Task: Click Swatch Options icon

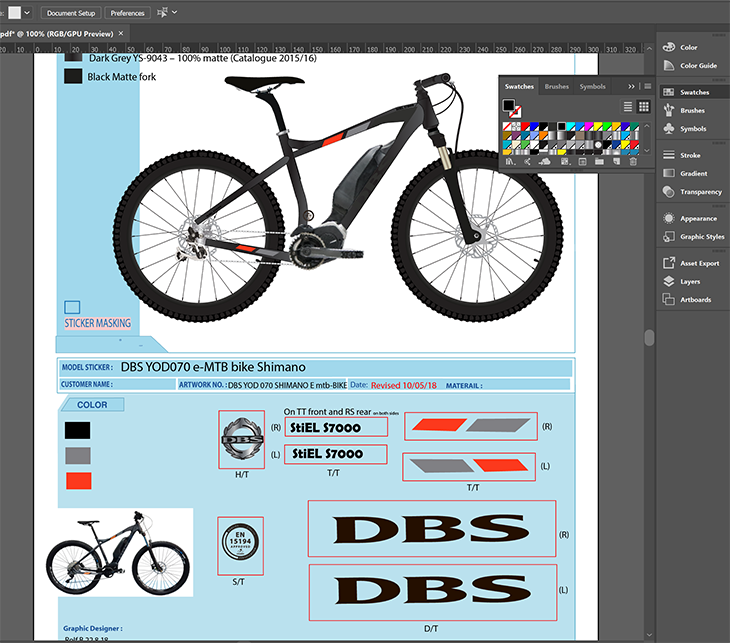Action: pyautogui.click(x=582, y=162)
